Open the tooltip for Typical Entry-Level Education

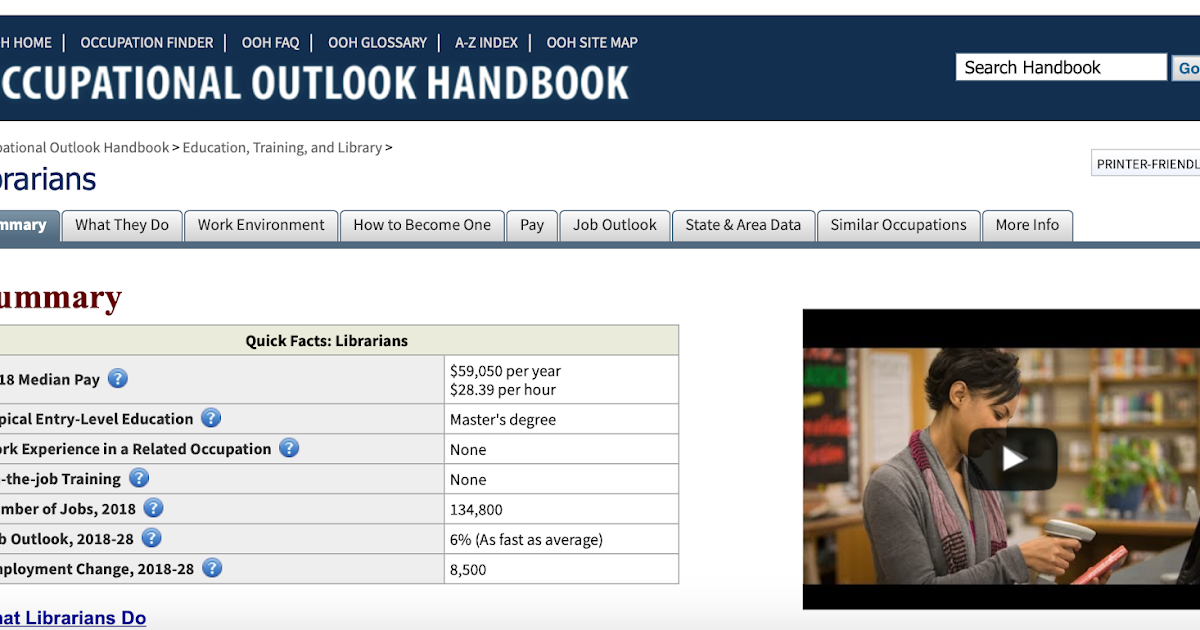click(x=211, y=418)
